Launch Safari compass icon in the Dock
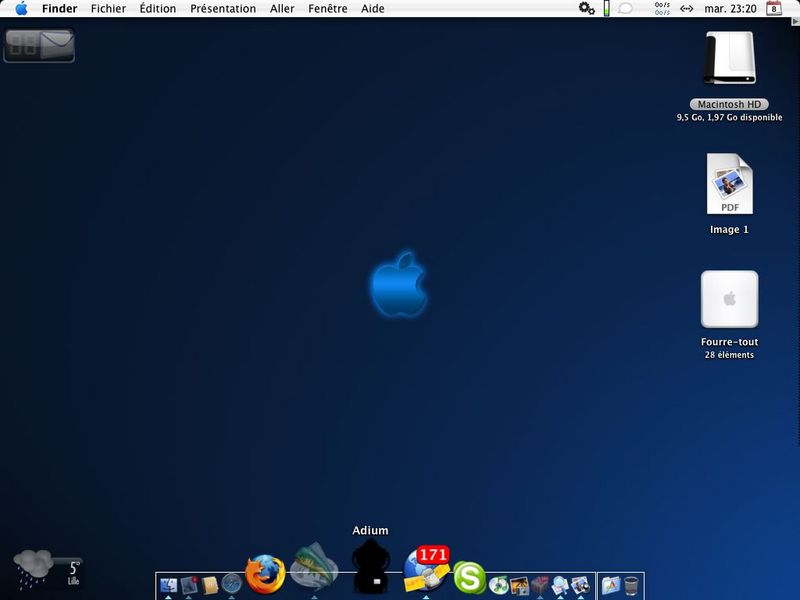 231,584
